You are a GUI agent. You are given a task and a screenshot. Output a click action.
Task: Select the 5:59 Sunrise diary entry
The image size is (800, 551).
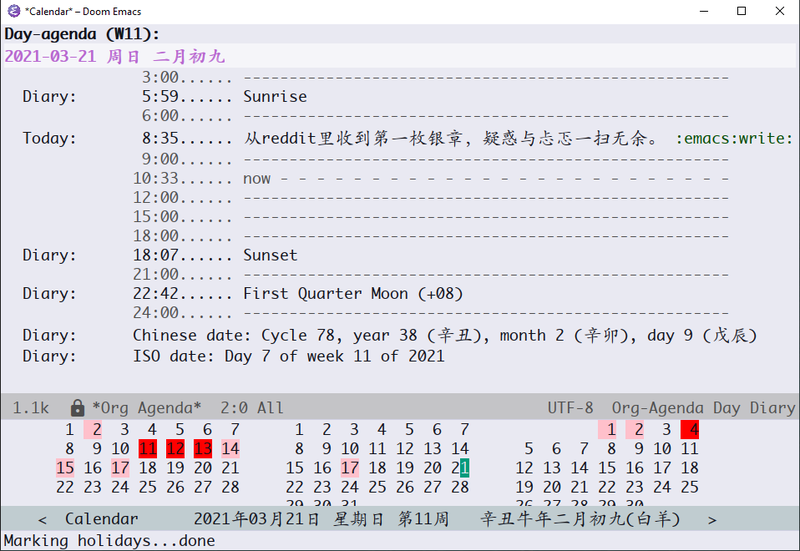pyautogui.click(x=224, y=96)
